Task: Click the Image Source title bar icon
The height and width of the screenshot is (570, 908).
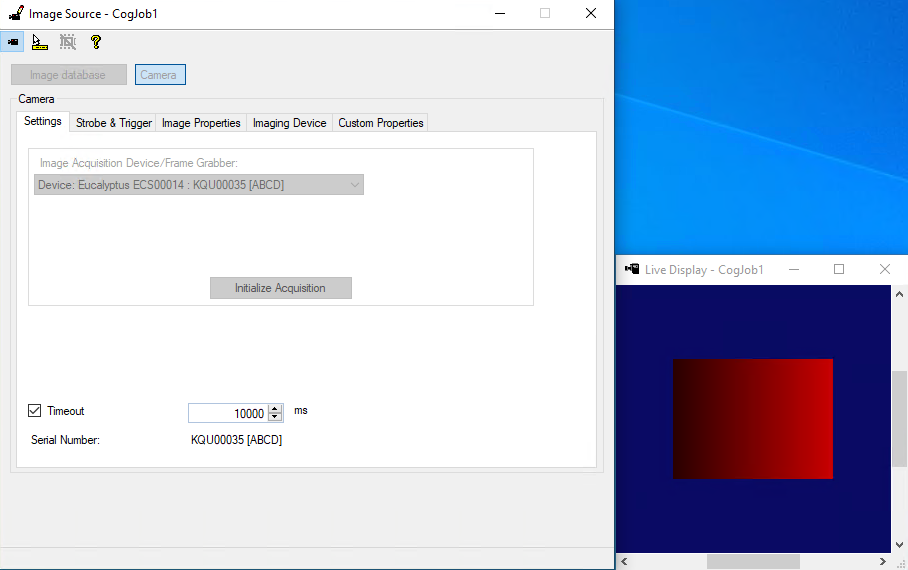Action: [x=16, y=13]
